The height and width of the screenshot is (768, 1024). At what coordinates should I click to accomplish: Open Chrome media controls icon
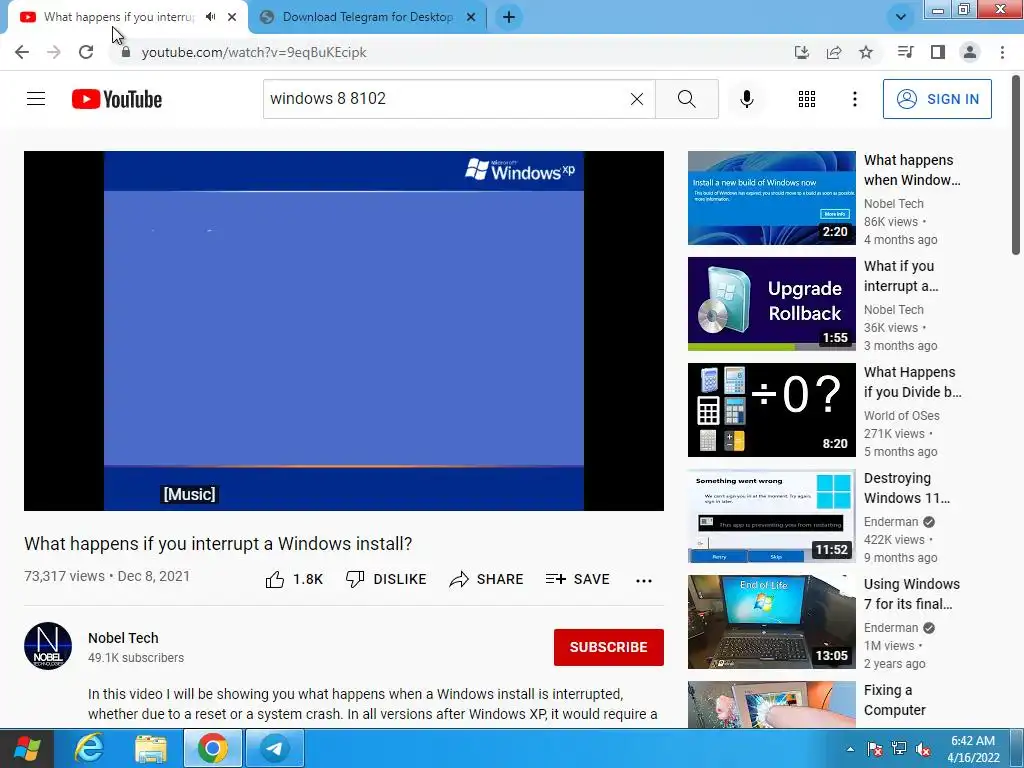coord(905,52)
